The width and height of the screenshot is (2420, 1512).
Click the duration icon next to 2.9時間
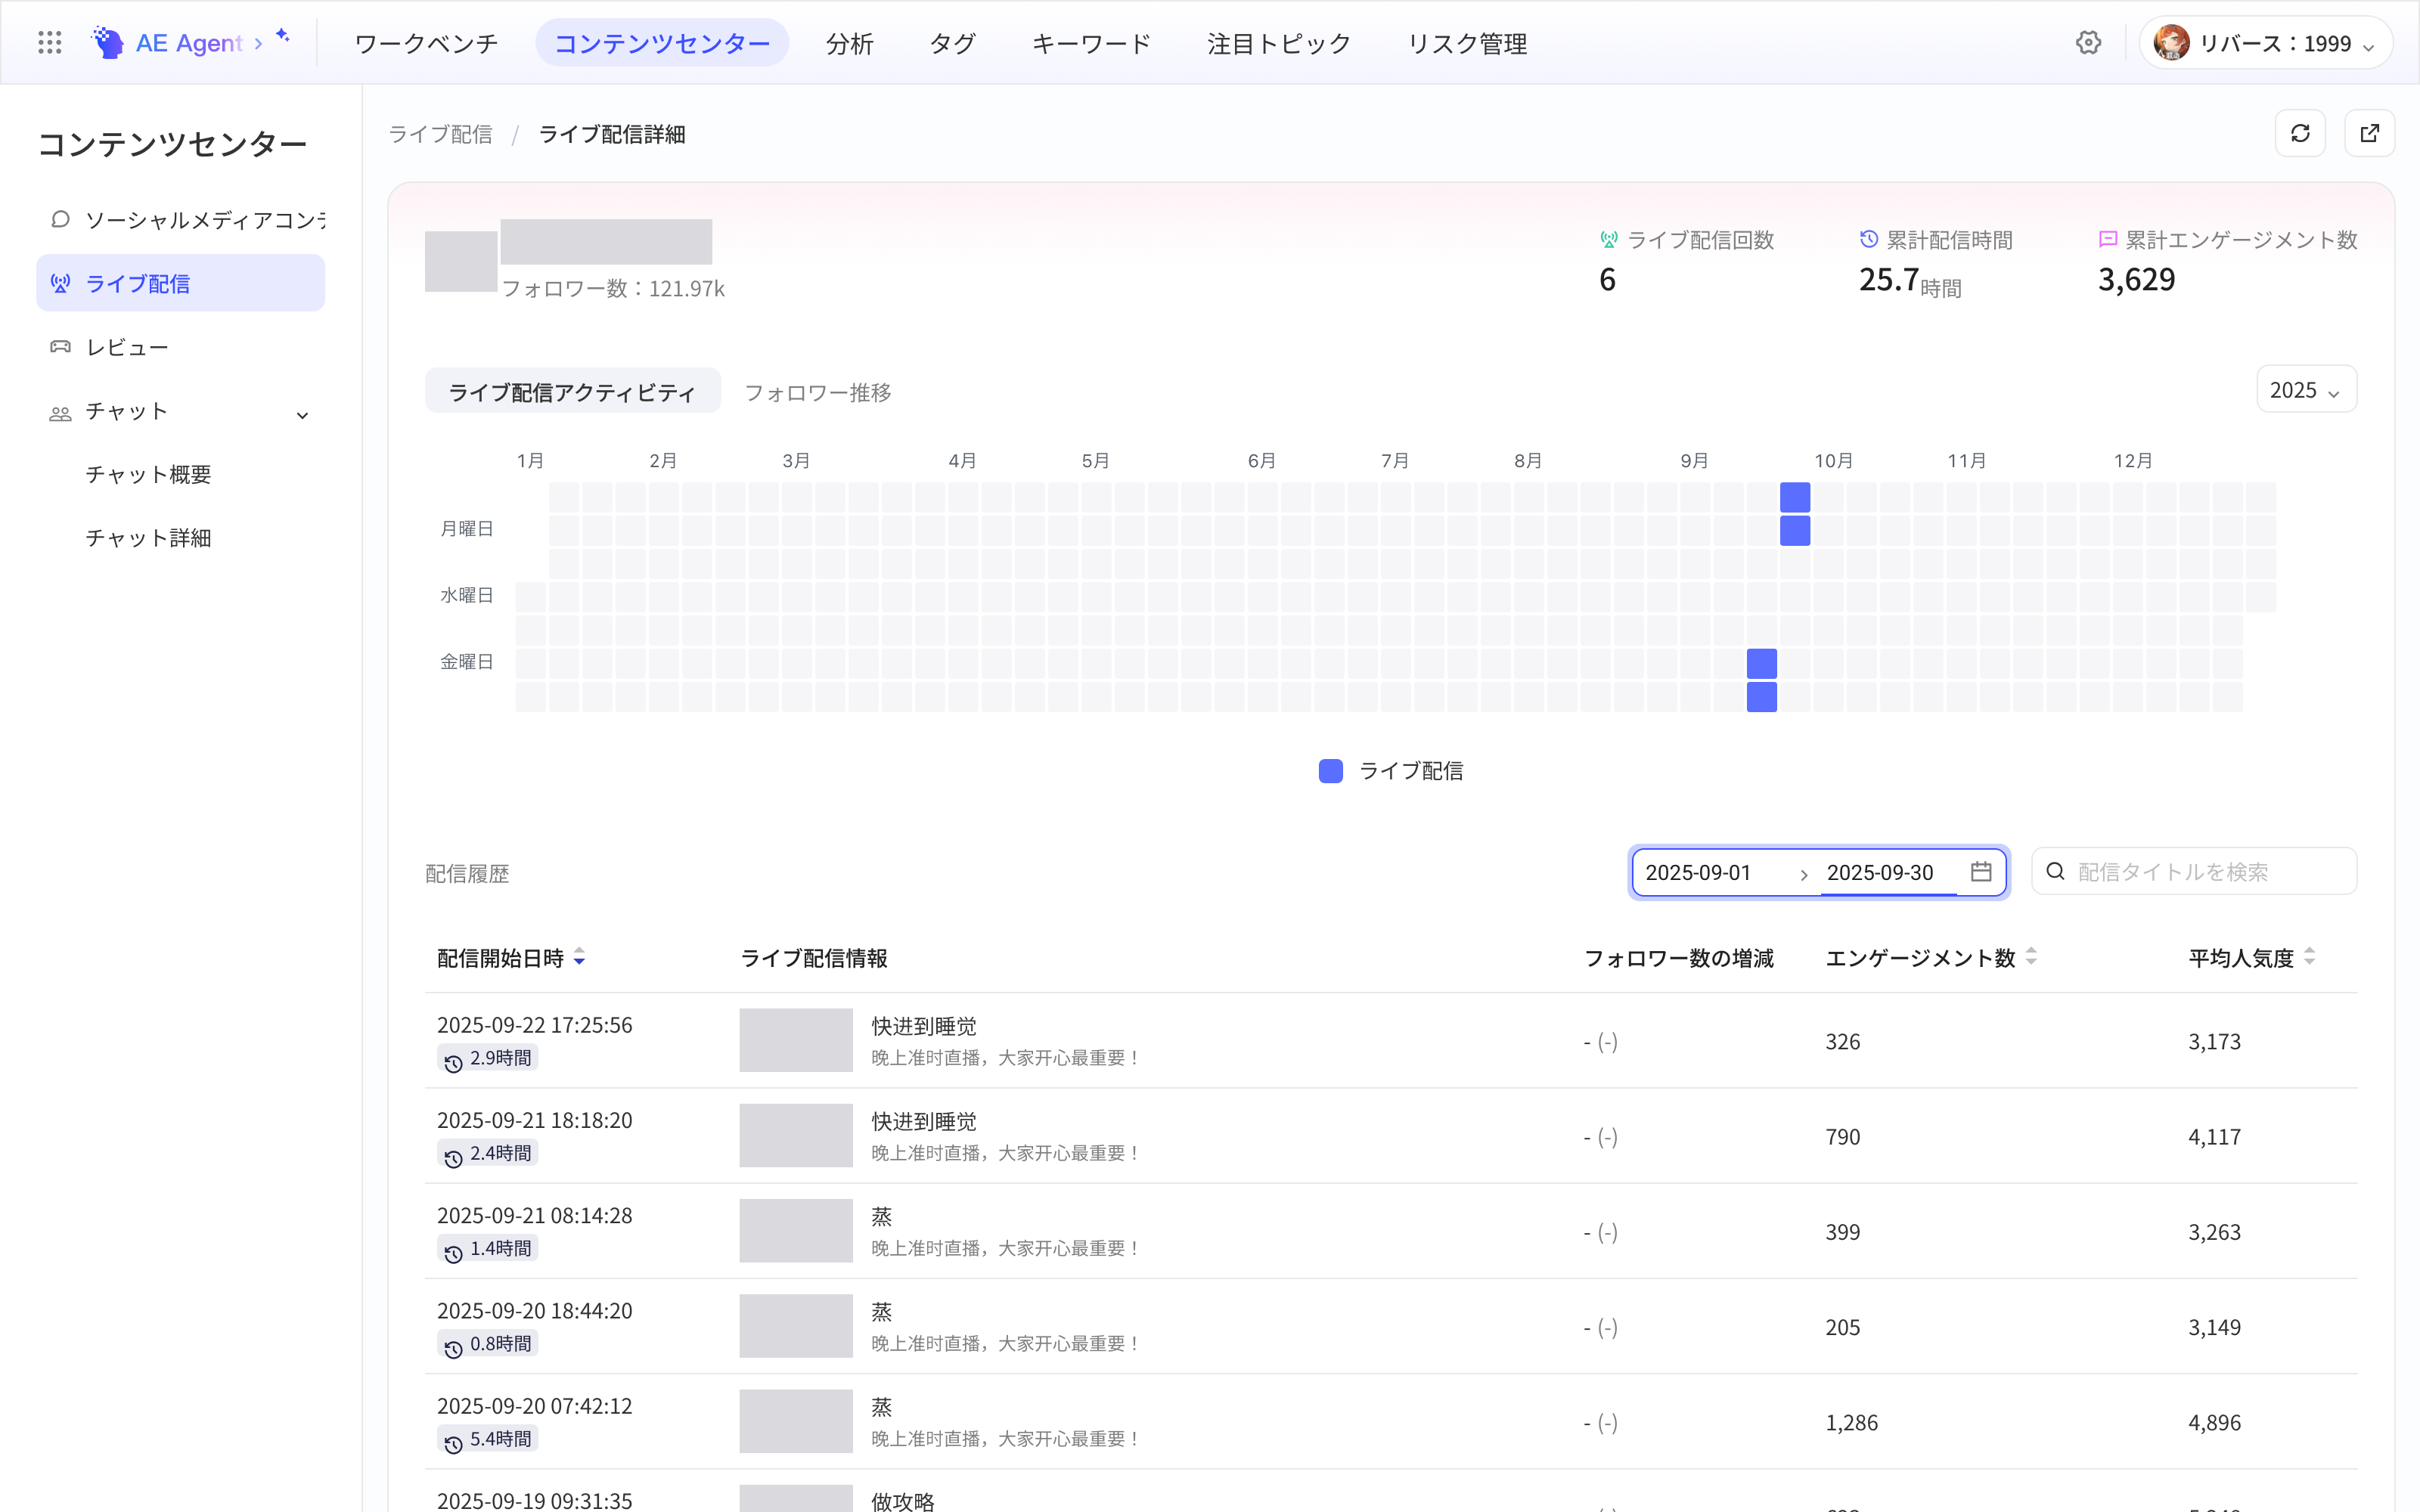(453, 1063)
